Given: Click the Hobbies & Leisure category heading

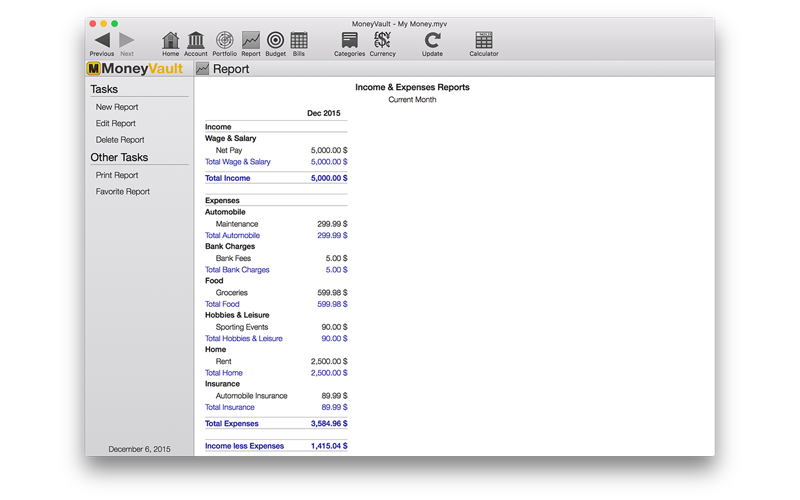Looking at the screenshot, I should pyautogui.click(x=237, y=315).
